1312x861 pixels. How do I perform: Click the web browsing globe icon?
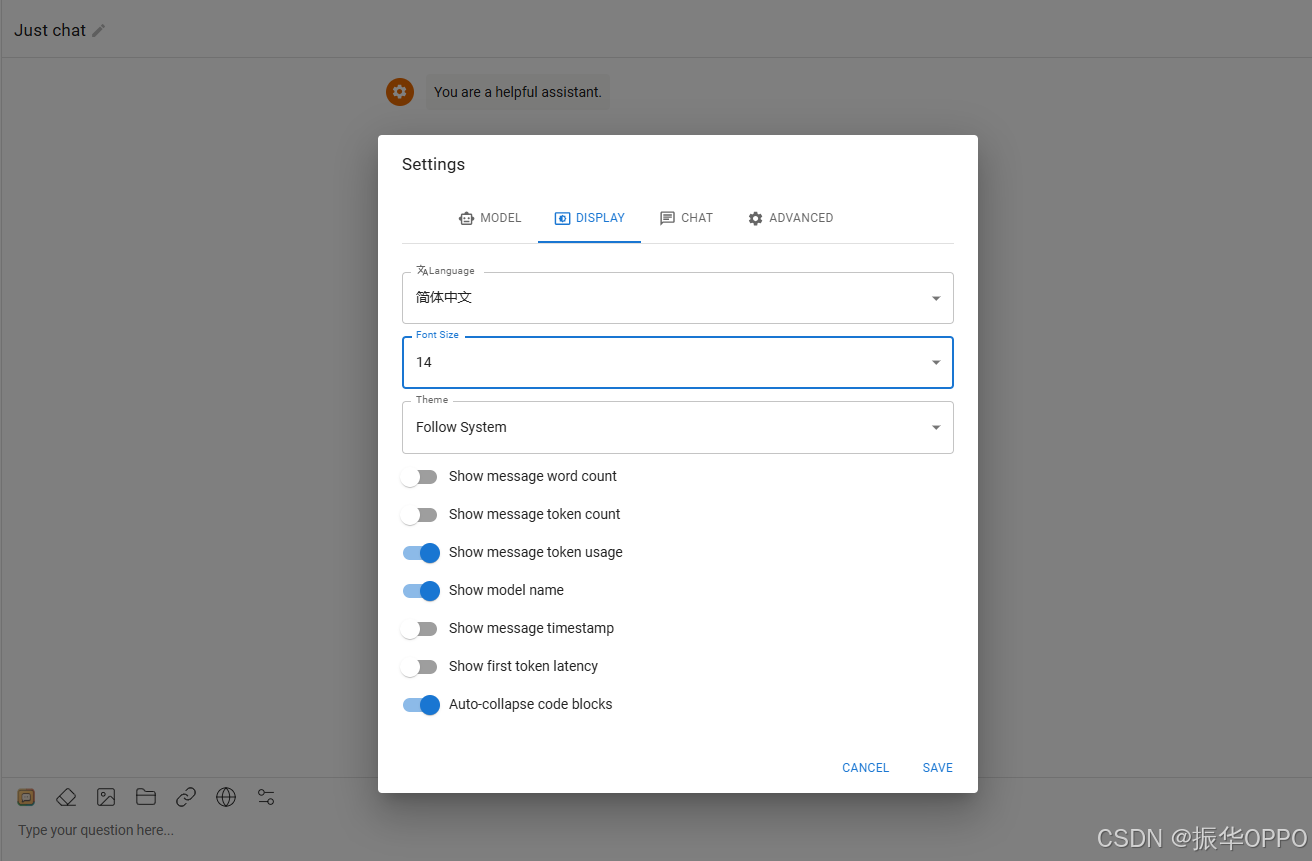tap(226, 797)
